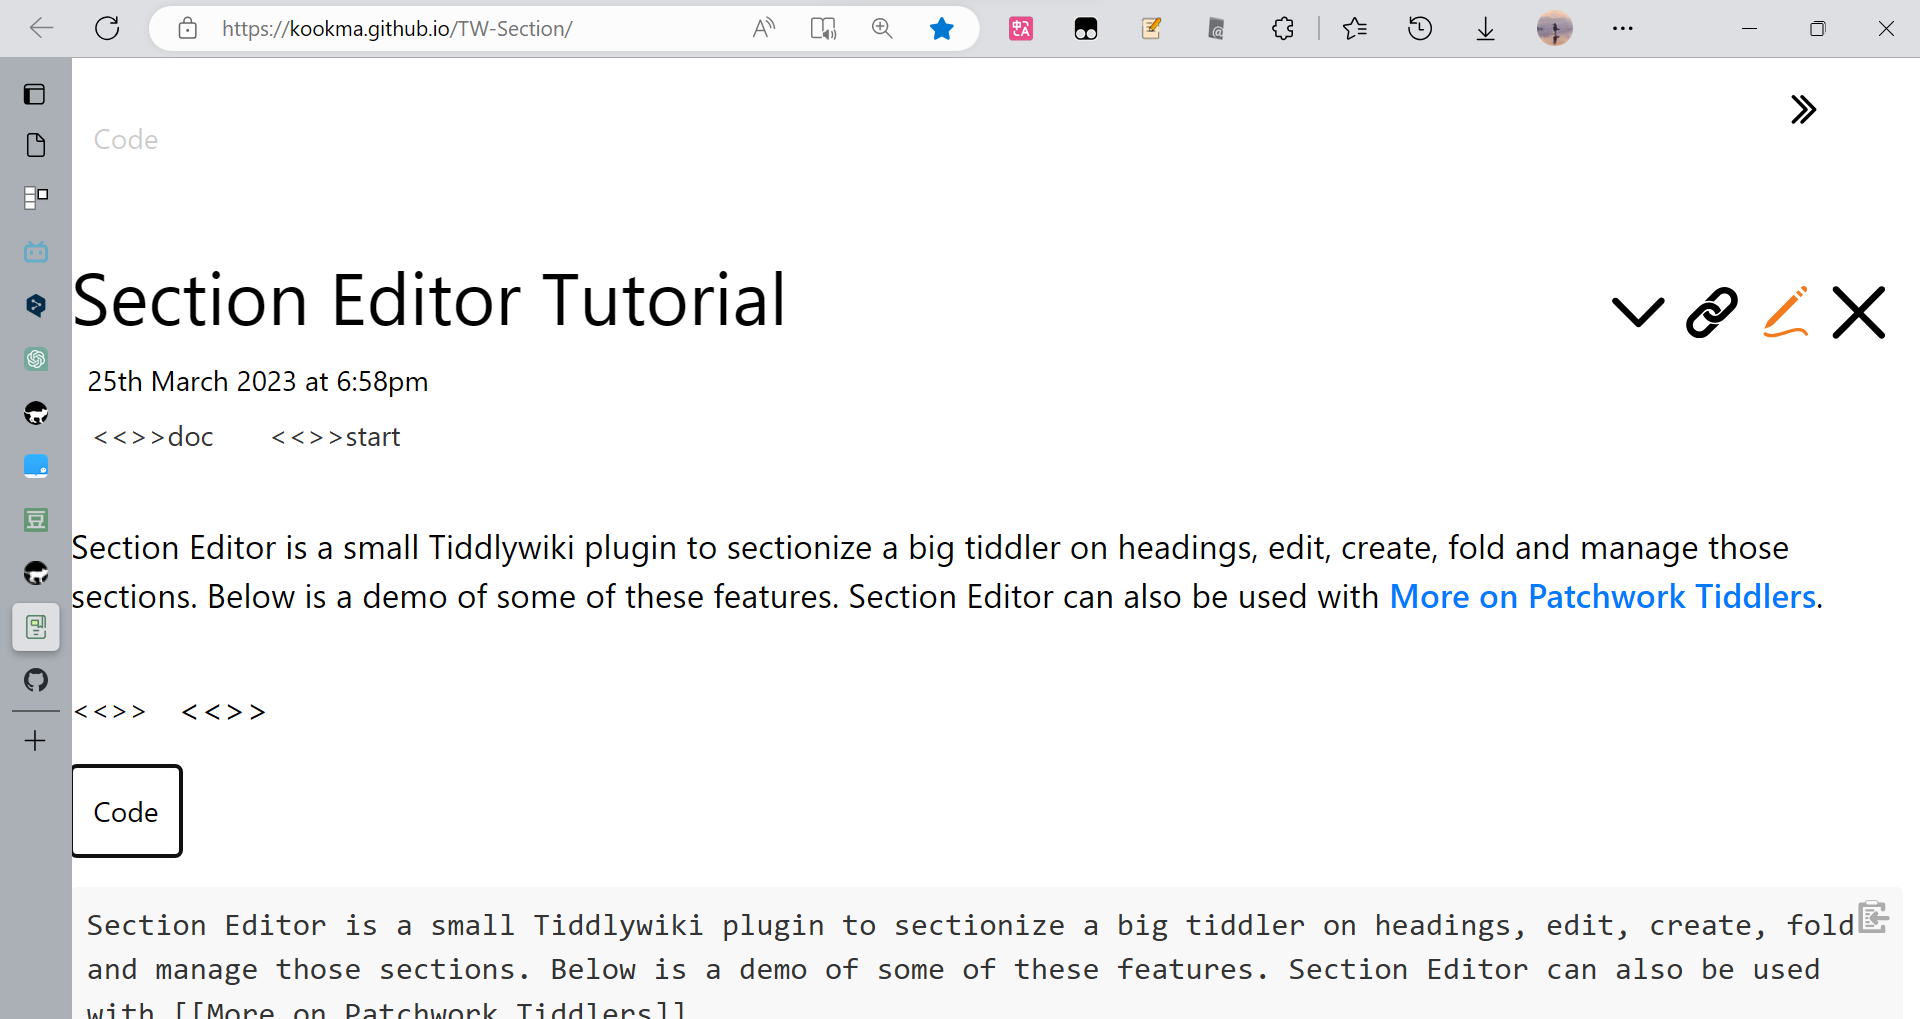Toggle the bookmark star for this page
1920x1019 pixels.
point(942,28)
